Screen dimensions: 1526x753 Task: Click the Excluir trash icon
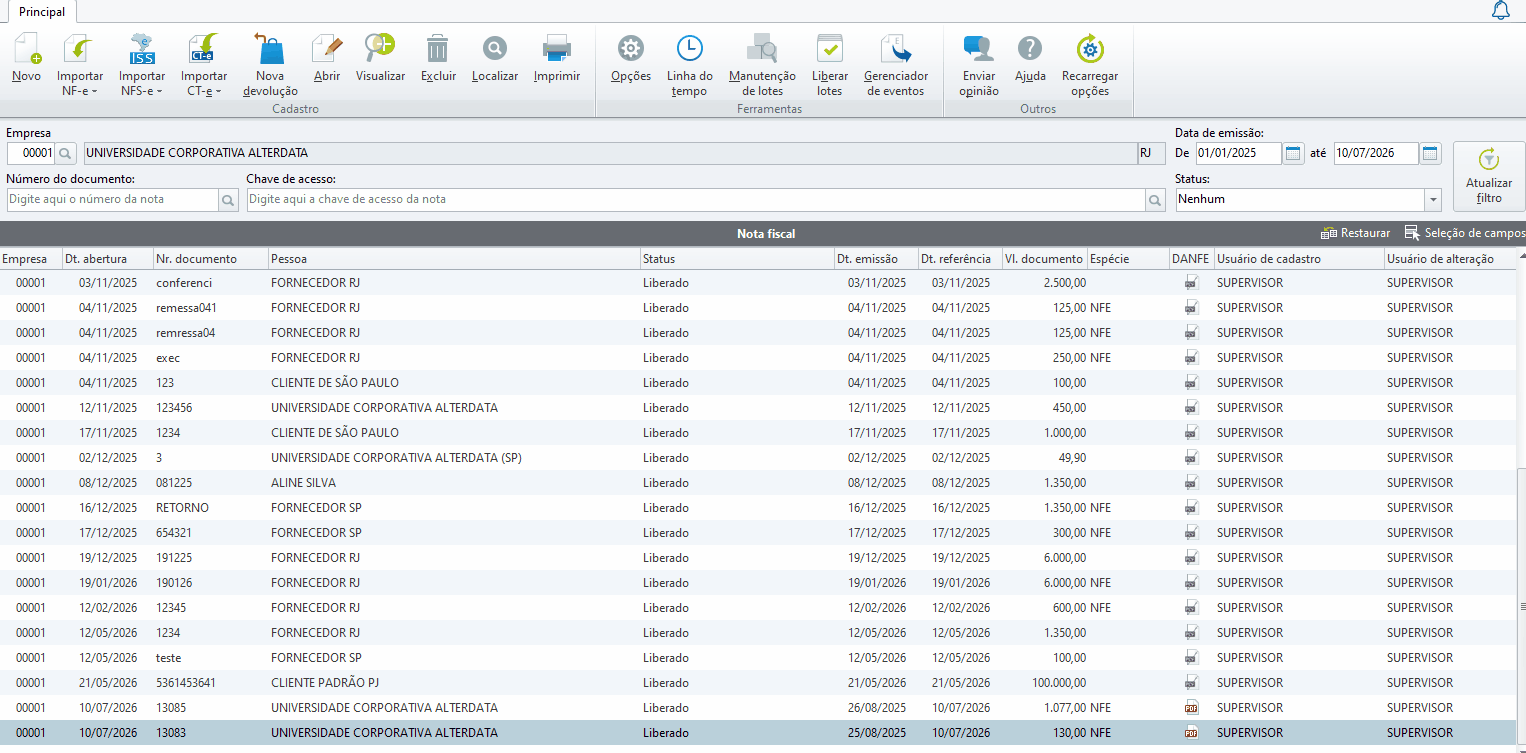pos(438,49)
